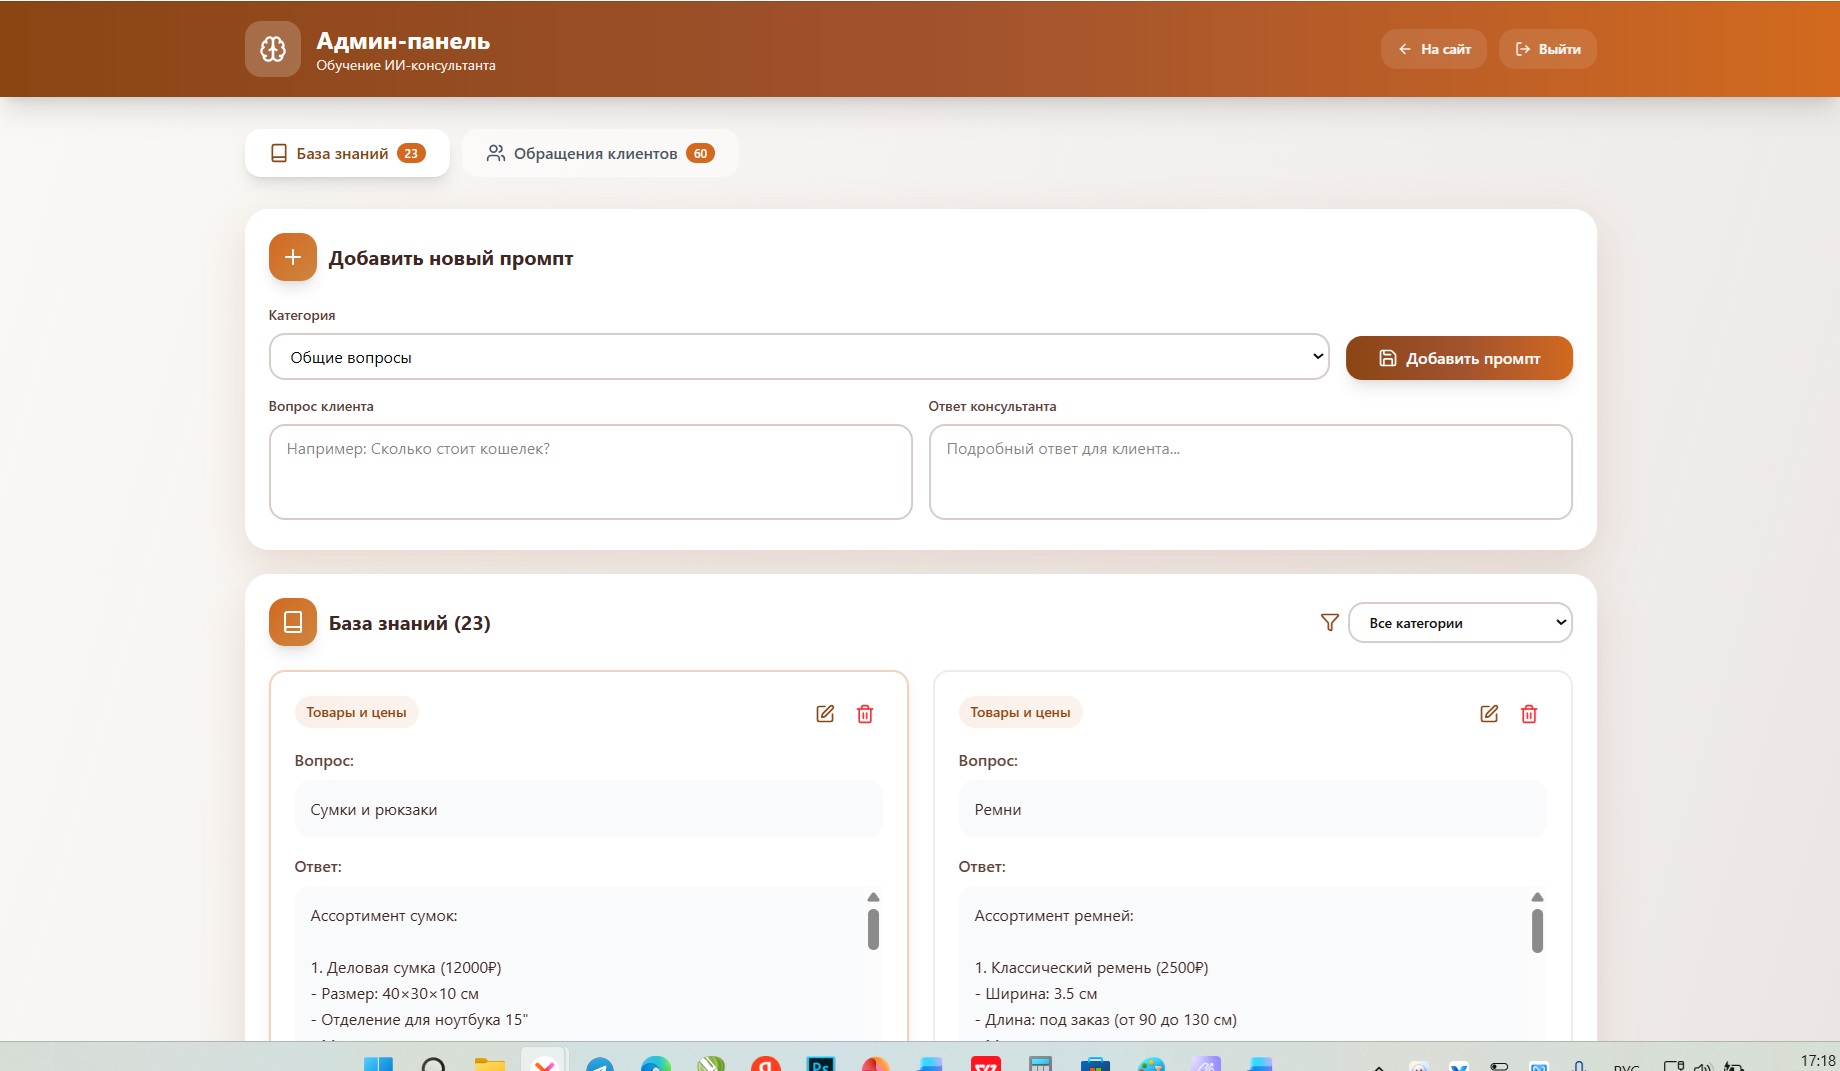Click the line - Размер: 40×30×10 см
The image size is (1840, 1071).
coord(395,994)
